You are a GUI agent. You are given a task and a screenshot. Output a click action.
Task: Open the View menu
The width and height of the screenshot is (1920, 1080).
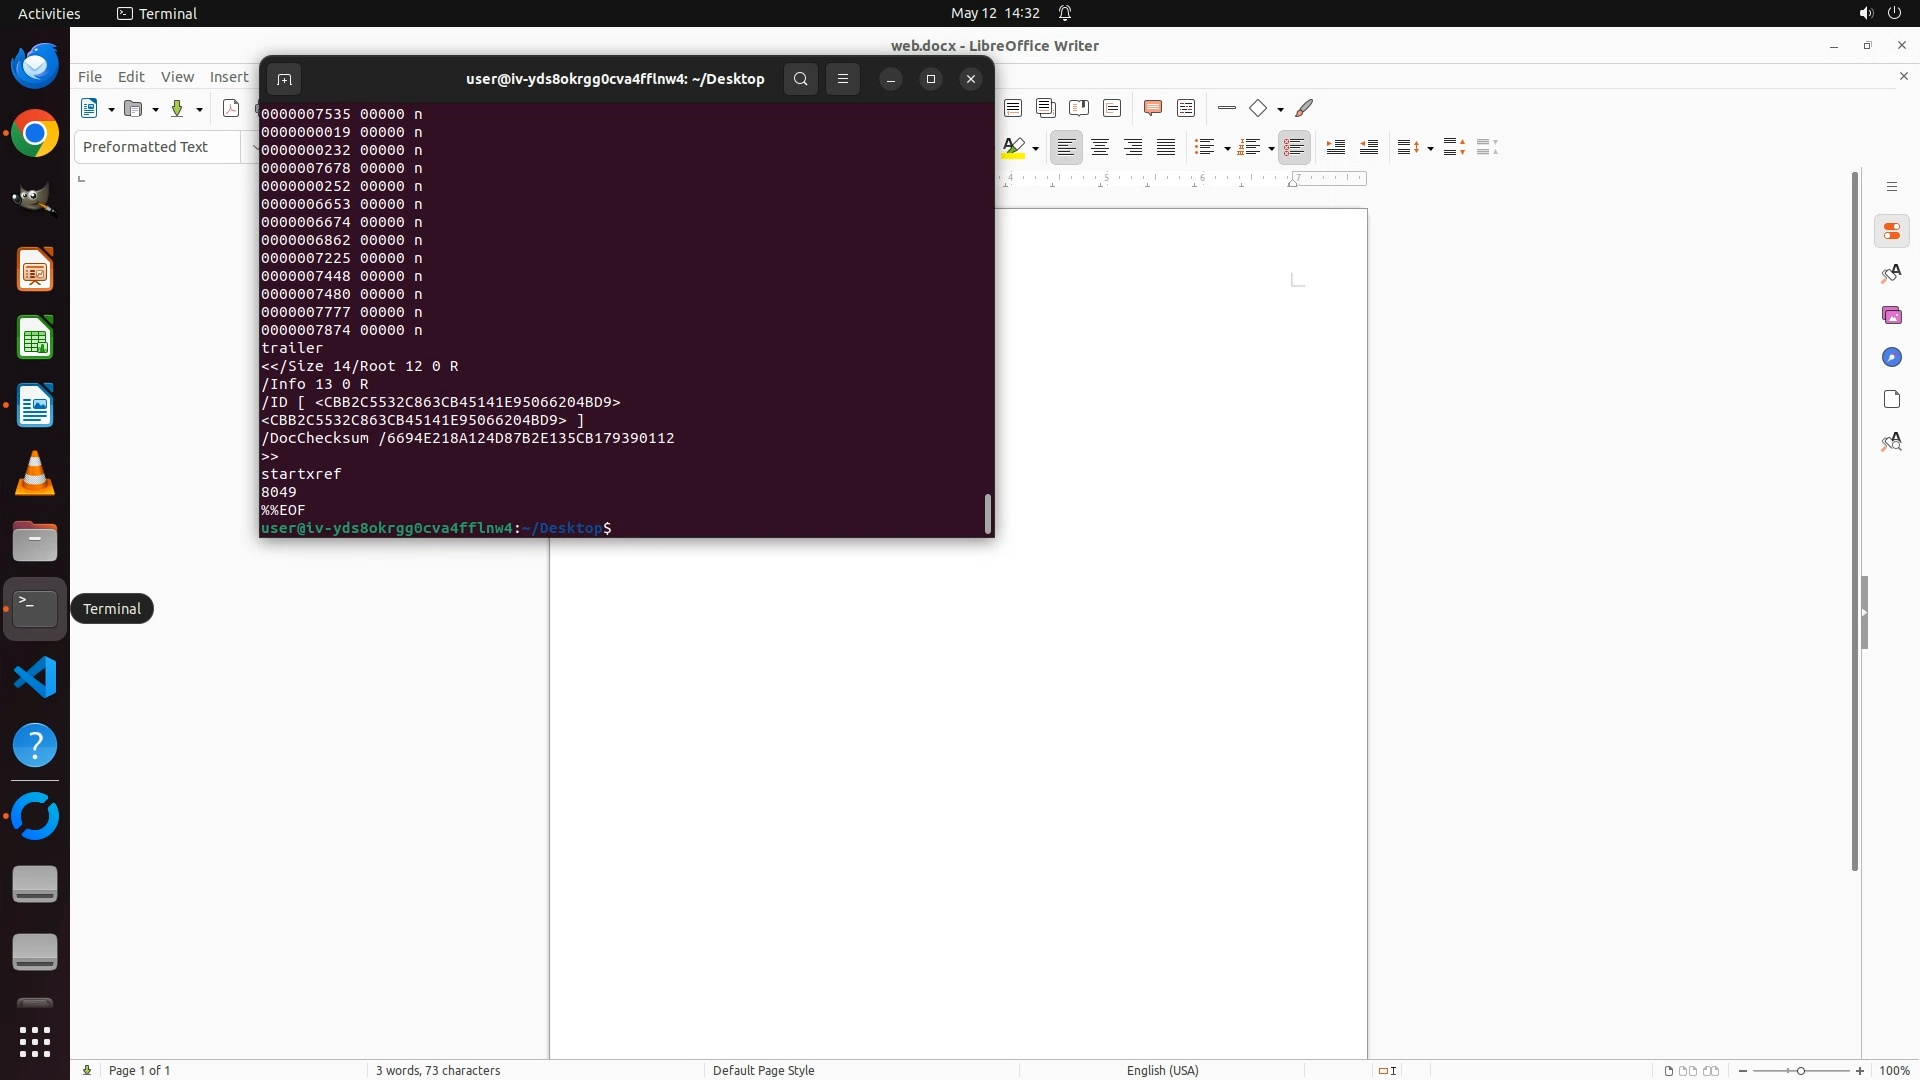coord(177,76)
